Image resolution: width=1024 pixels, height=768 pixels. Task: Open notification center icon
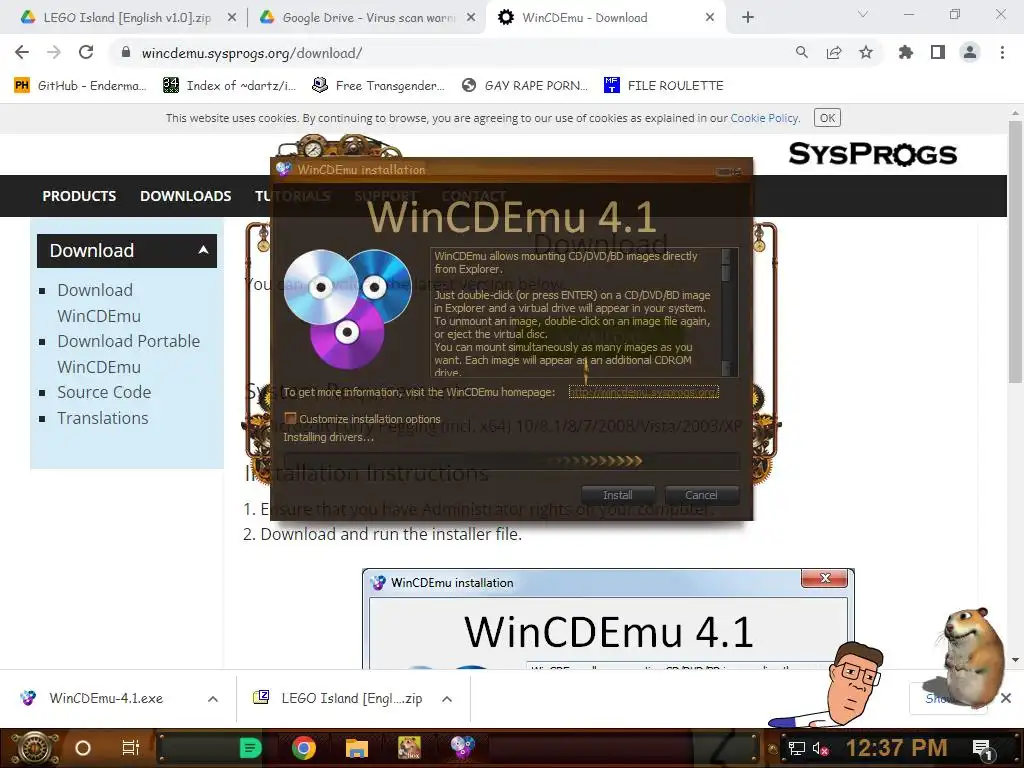[982, 748]
